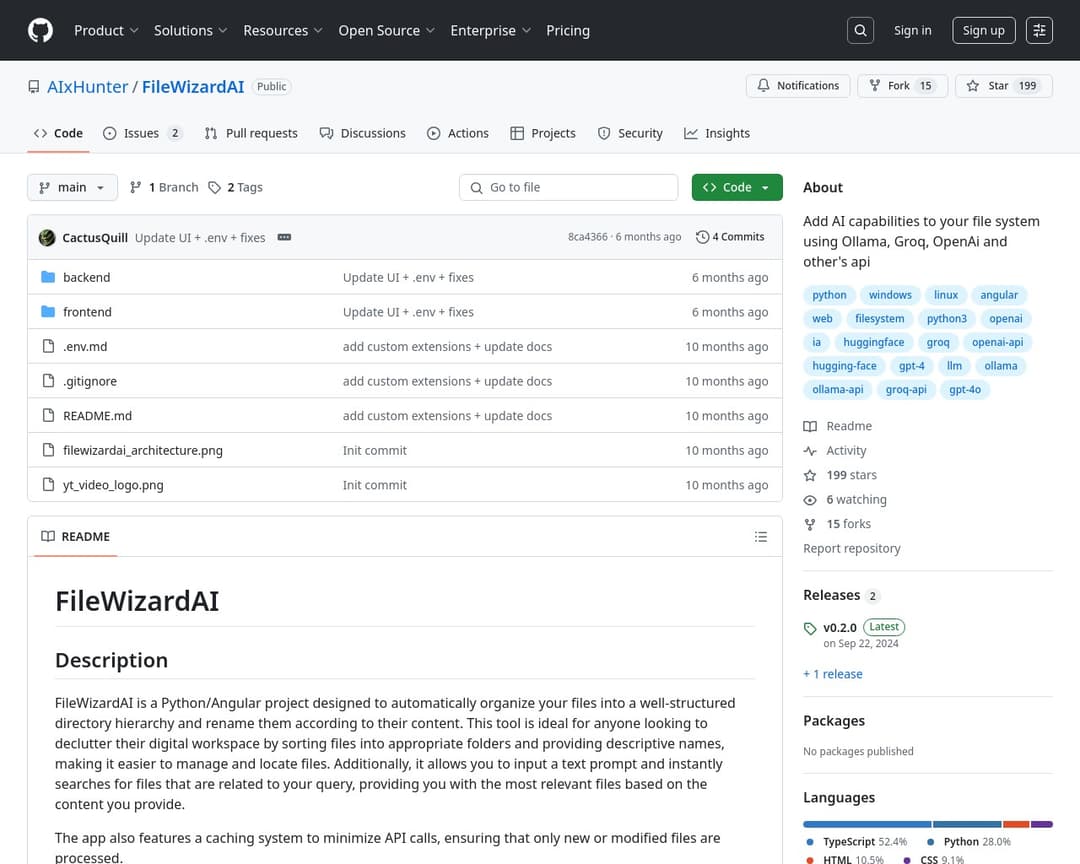Viewport: 1080px width, 864px height.
Task: Click the file icon beside .env.md
Action: pos(48,346)
